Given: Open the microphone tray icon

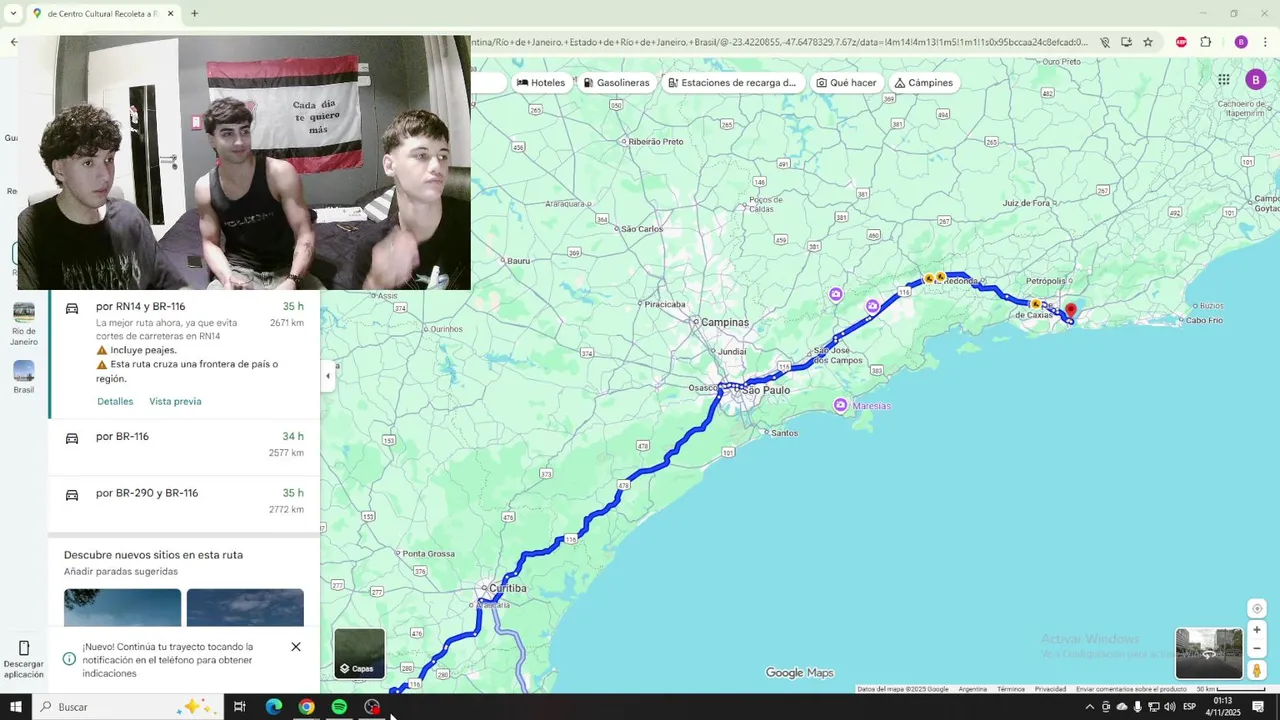Looking at the screenshot, I should point(1138,707).
